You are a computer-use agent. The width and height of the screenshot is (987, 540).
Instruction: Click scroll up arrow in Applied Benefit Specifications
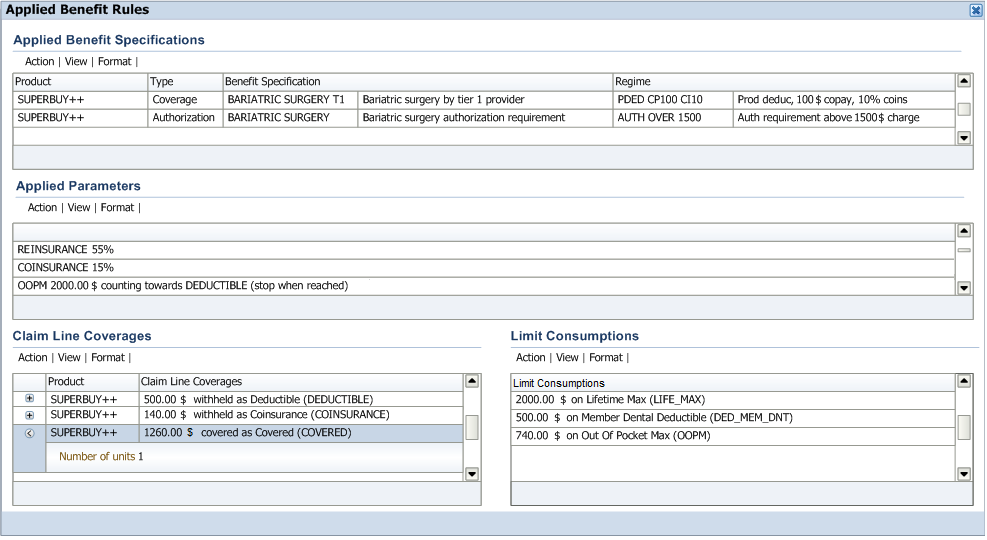964,81
